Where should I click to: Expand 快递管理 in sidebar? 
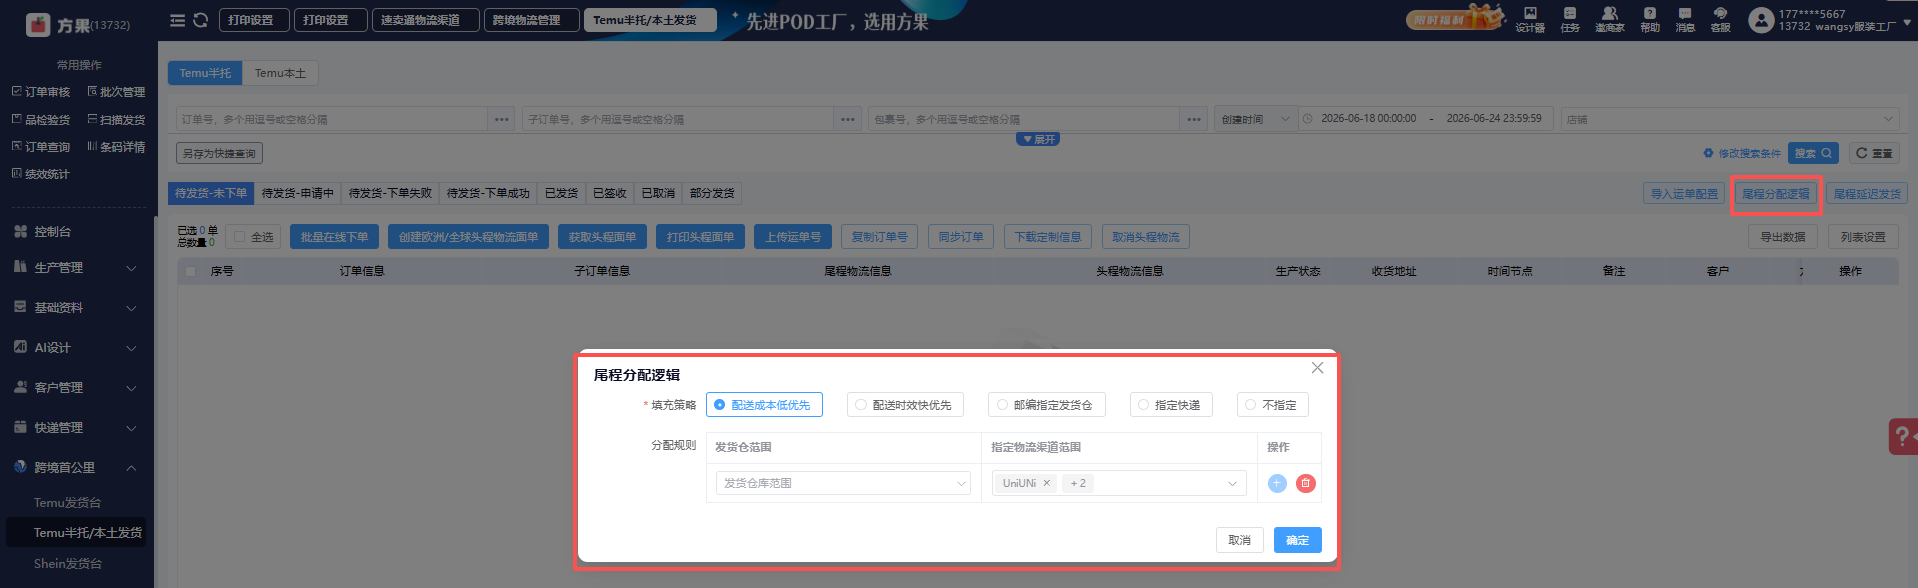coord(75,428)
